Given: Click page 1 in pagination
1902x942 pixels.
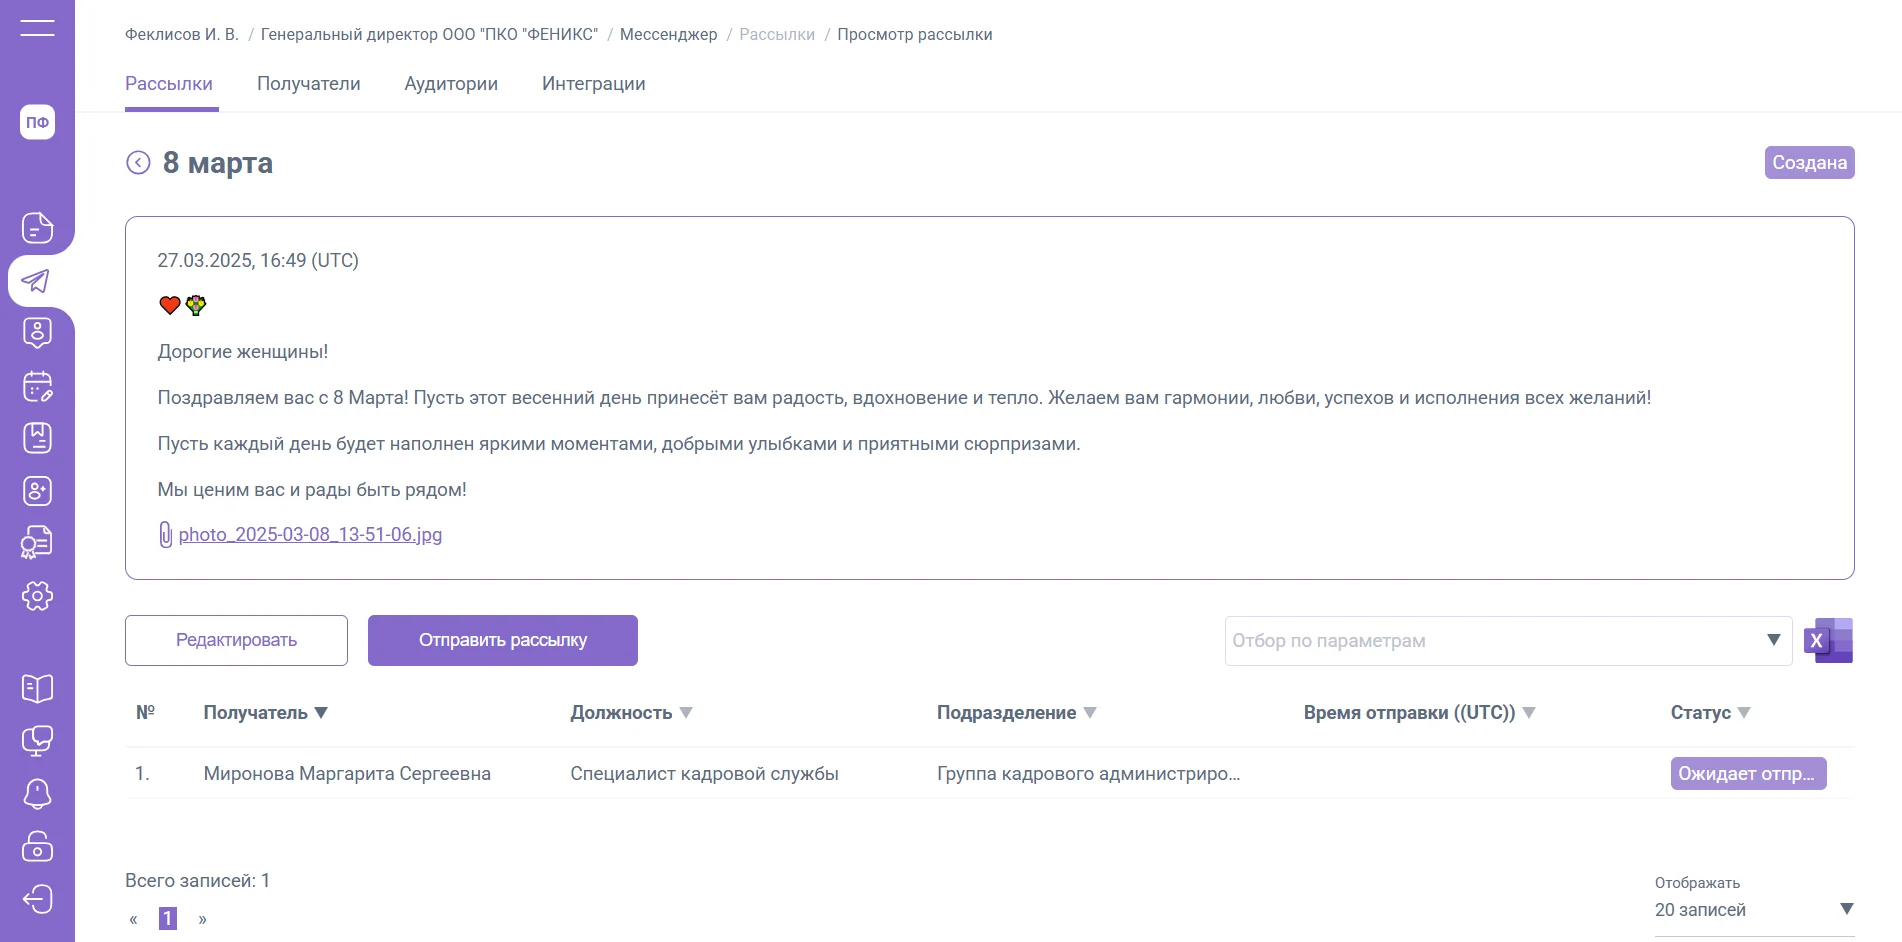Looking at the screenshot, I should (168, 918).
